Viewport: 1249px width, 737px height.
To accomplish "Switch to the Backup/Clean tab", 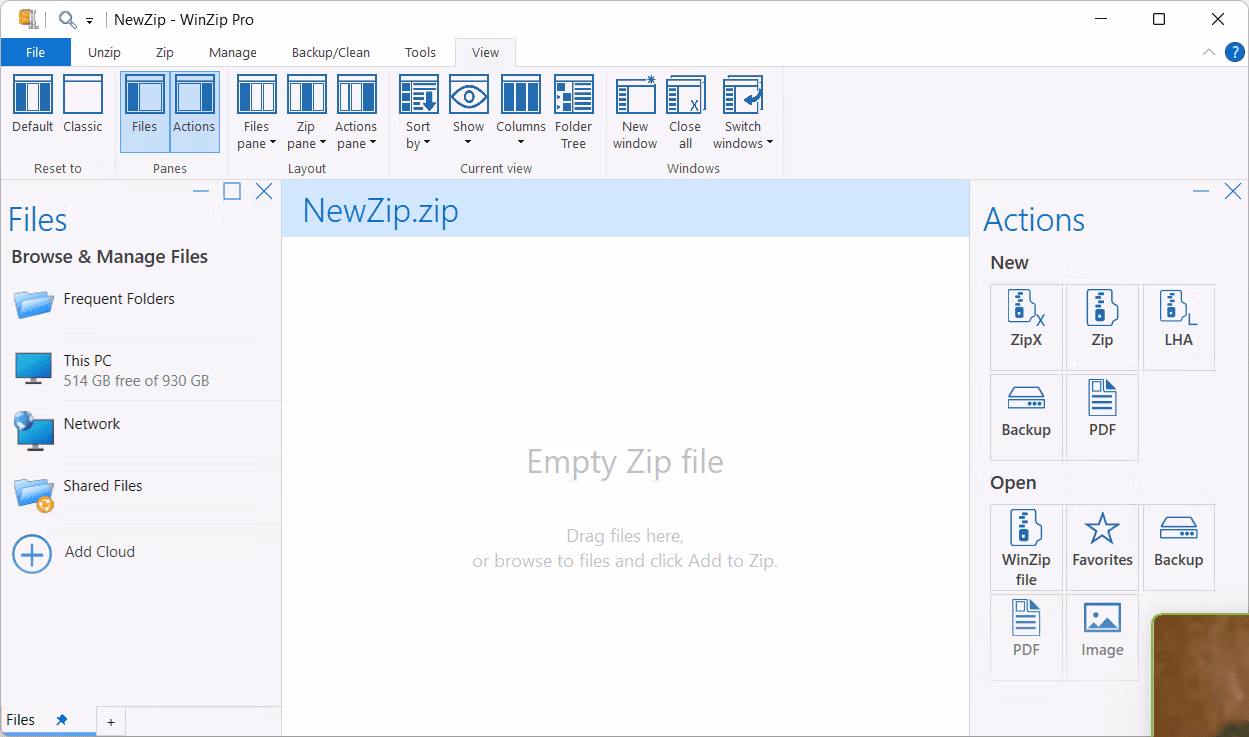I will point(331,52).
